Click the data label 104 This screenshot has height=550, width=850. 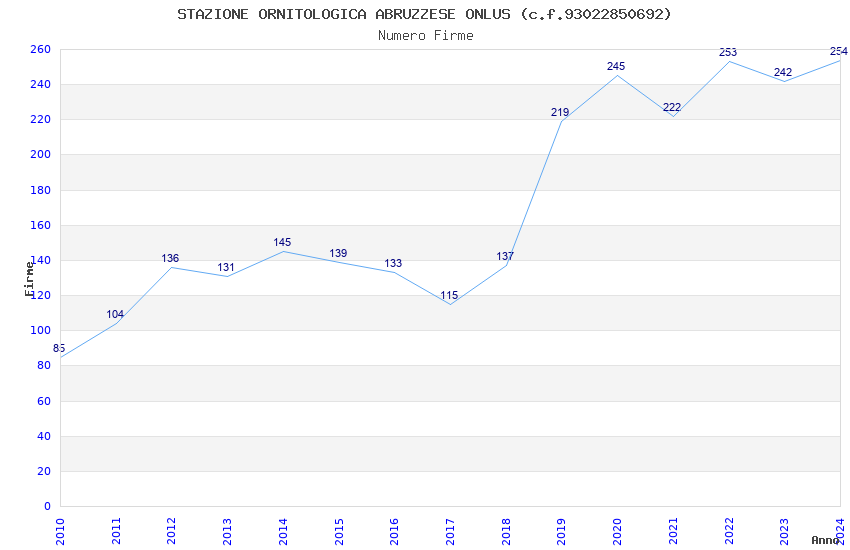pos(115,314)
